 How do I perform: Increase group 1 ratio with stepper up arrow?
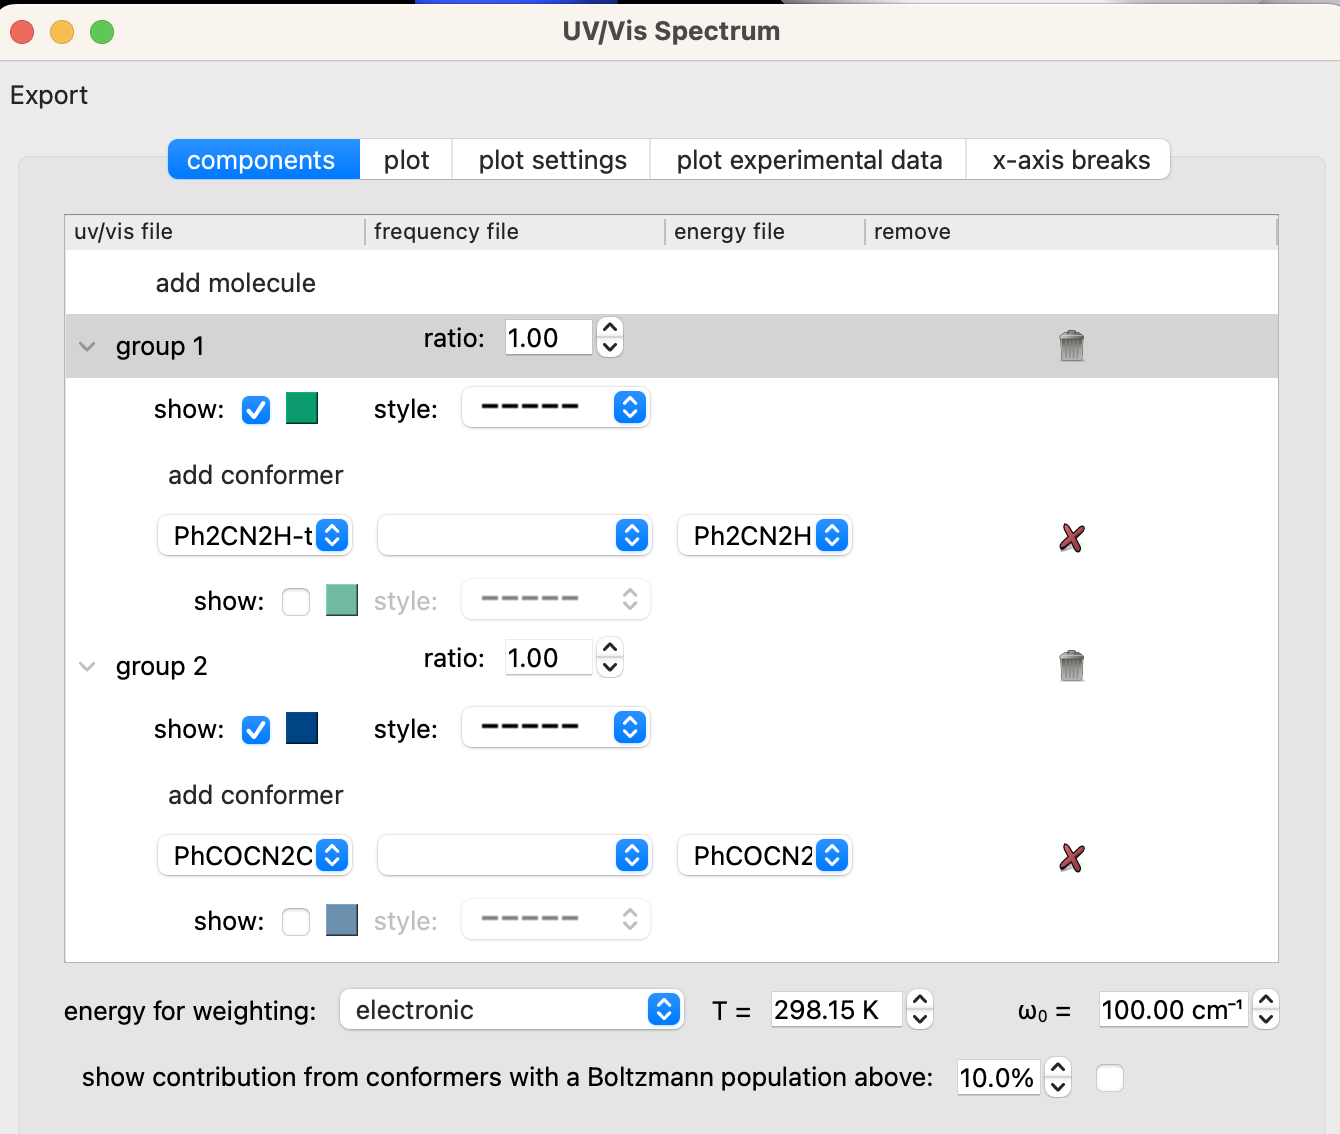coord(610,328)
